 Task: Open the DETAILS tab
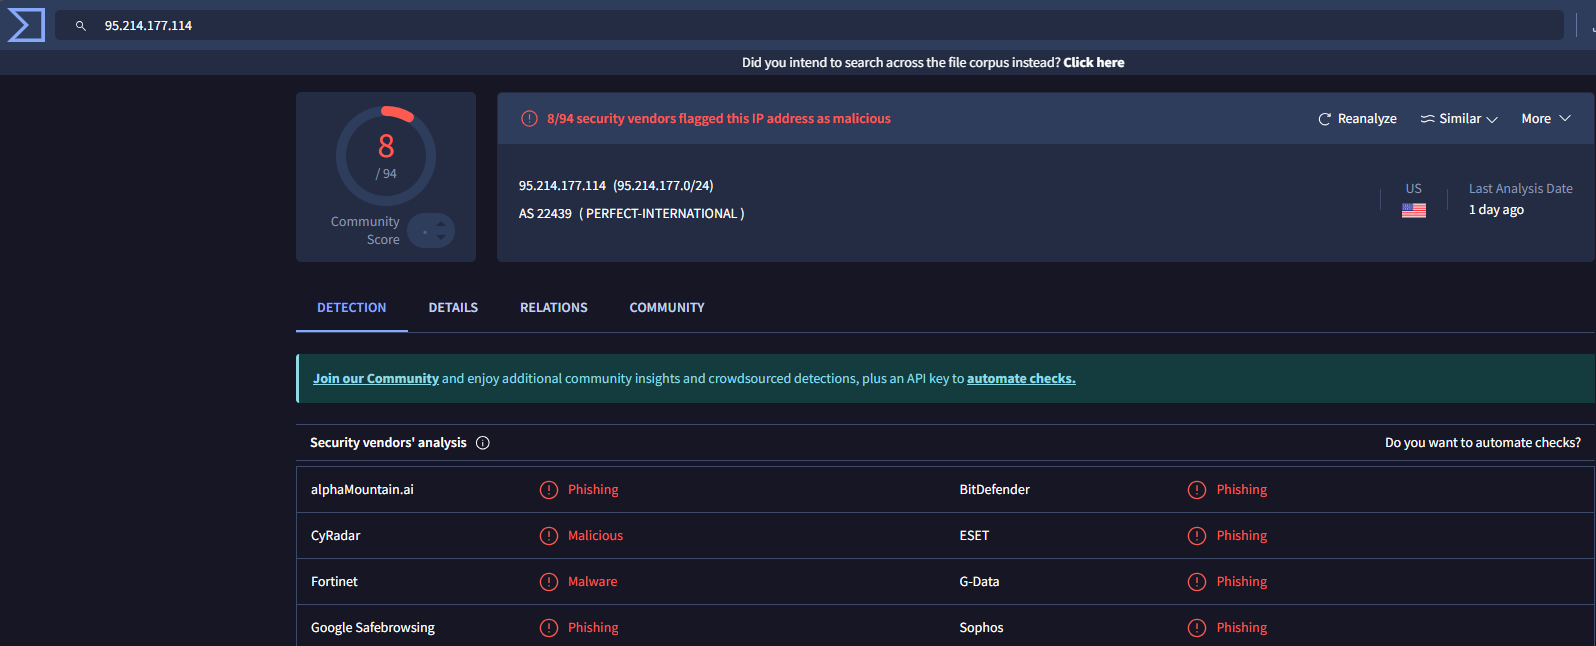coord(453,308)
